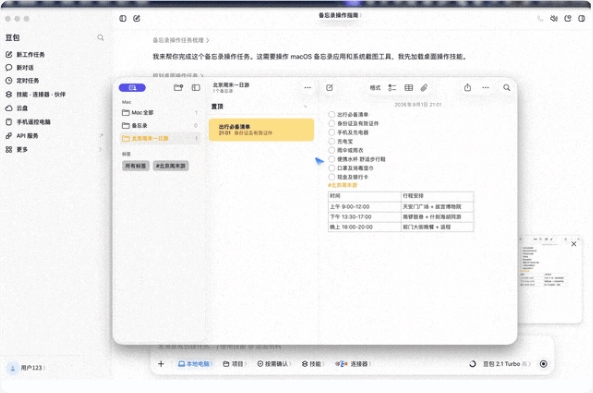Image resolution: width=593 pixels, height=393 pixels.
Task: Check off 手机及充电器
Action: pyautogui.click(x=331, y=132)
